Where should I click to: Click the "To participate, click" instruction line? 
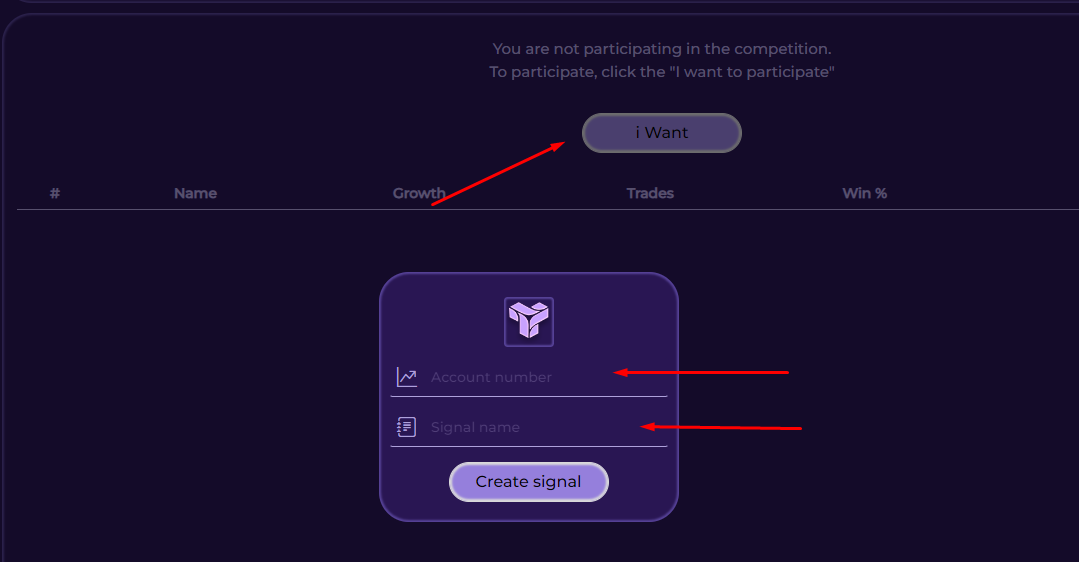661,72
